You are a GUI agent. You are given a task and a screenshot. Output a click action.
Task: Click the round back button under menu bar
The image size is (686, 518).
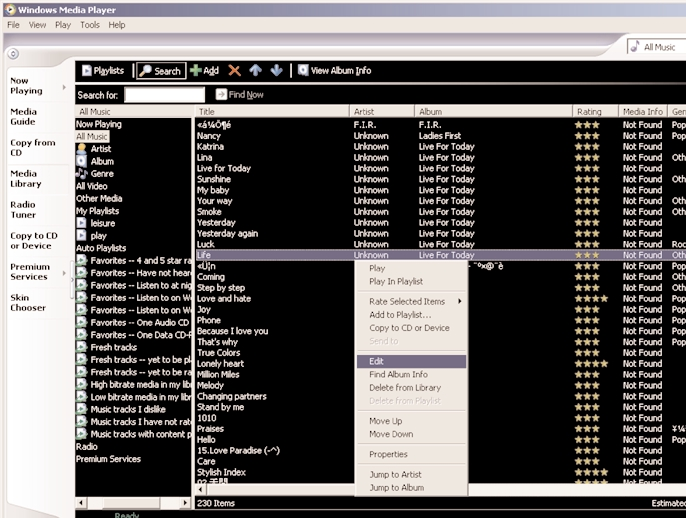click(x=13, y=53)
